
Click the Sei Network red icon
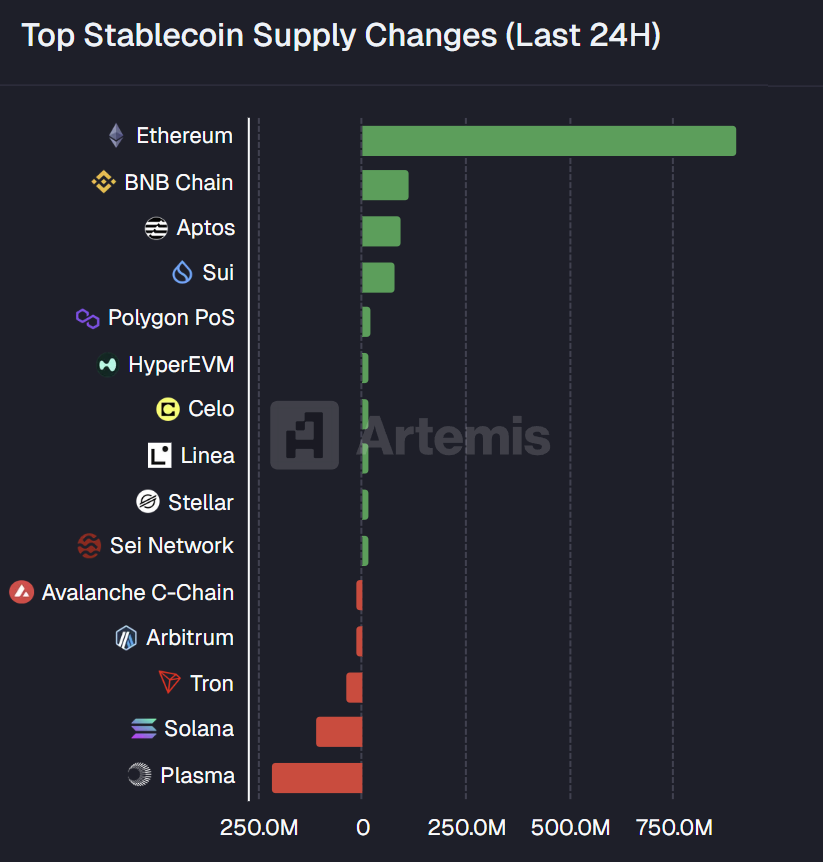89,546
